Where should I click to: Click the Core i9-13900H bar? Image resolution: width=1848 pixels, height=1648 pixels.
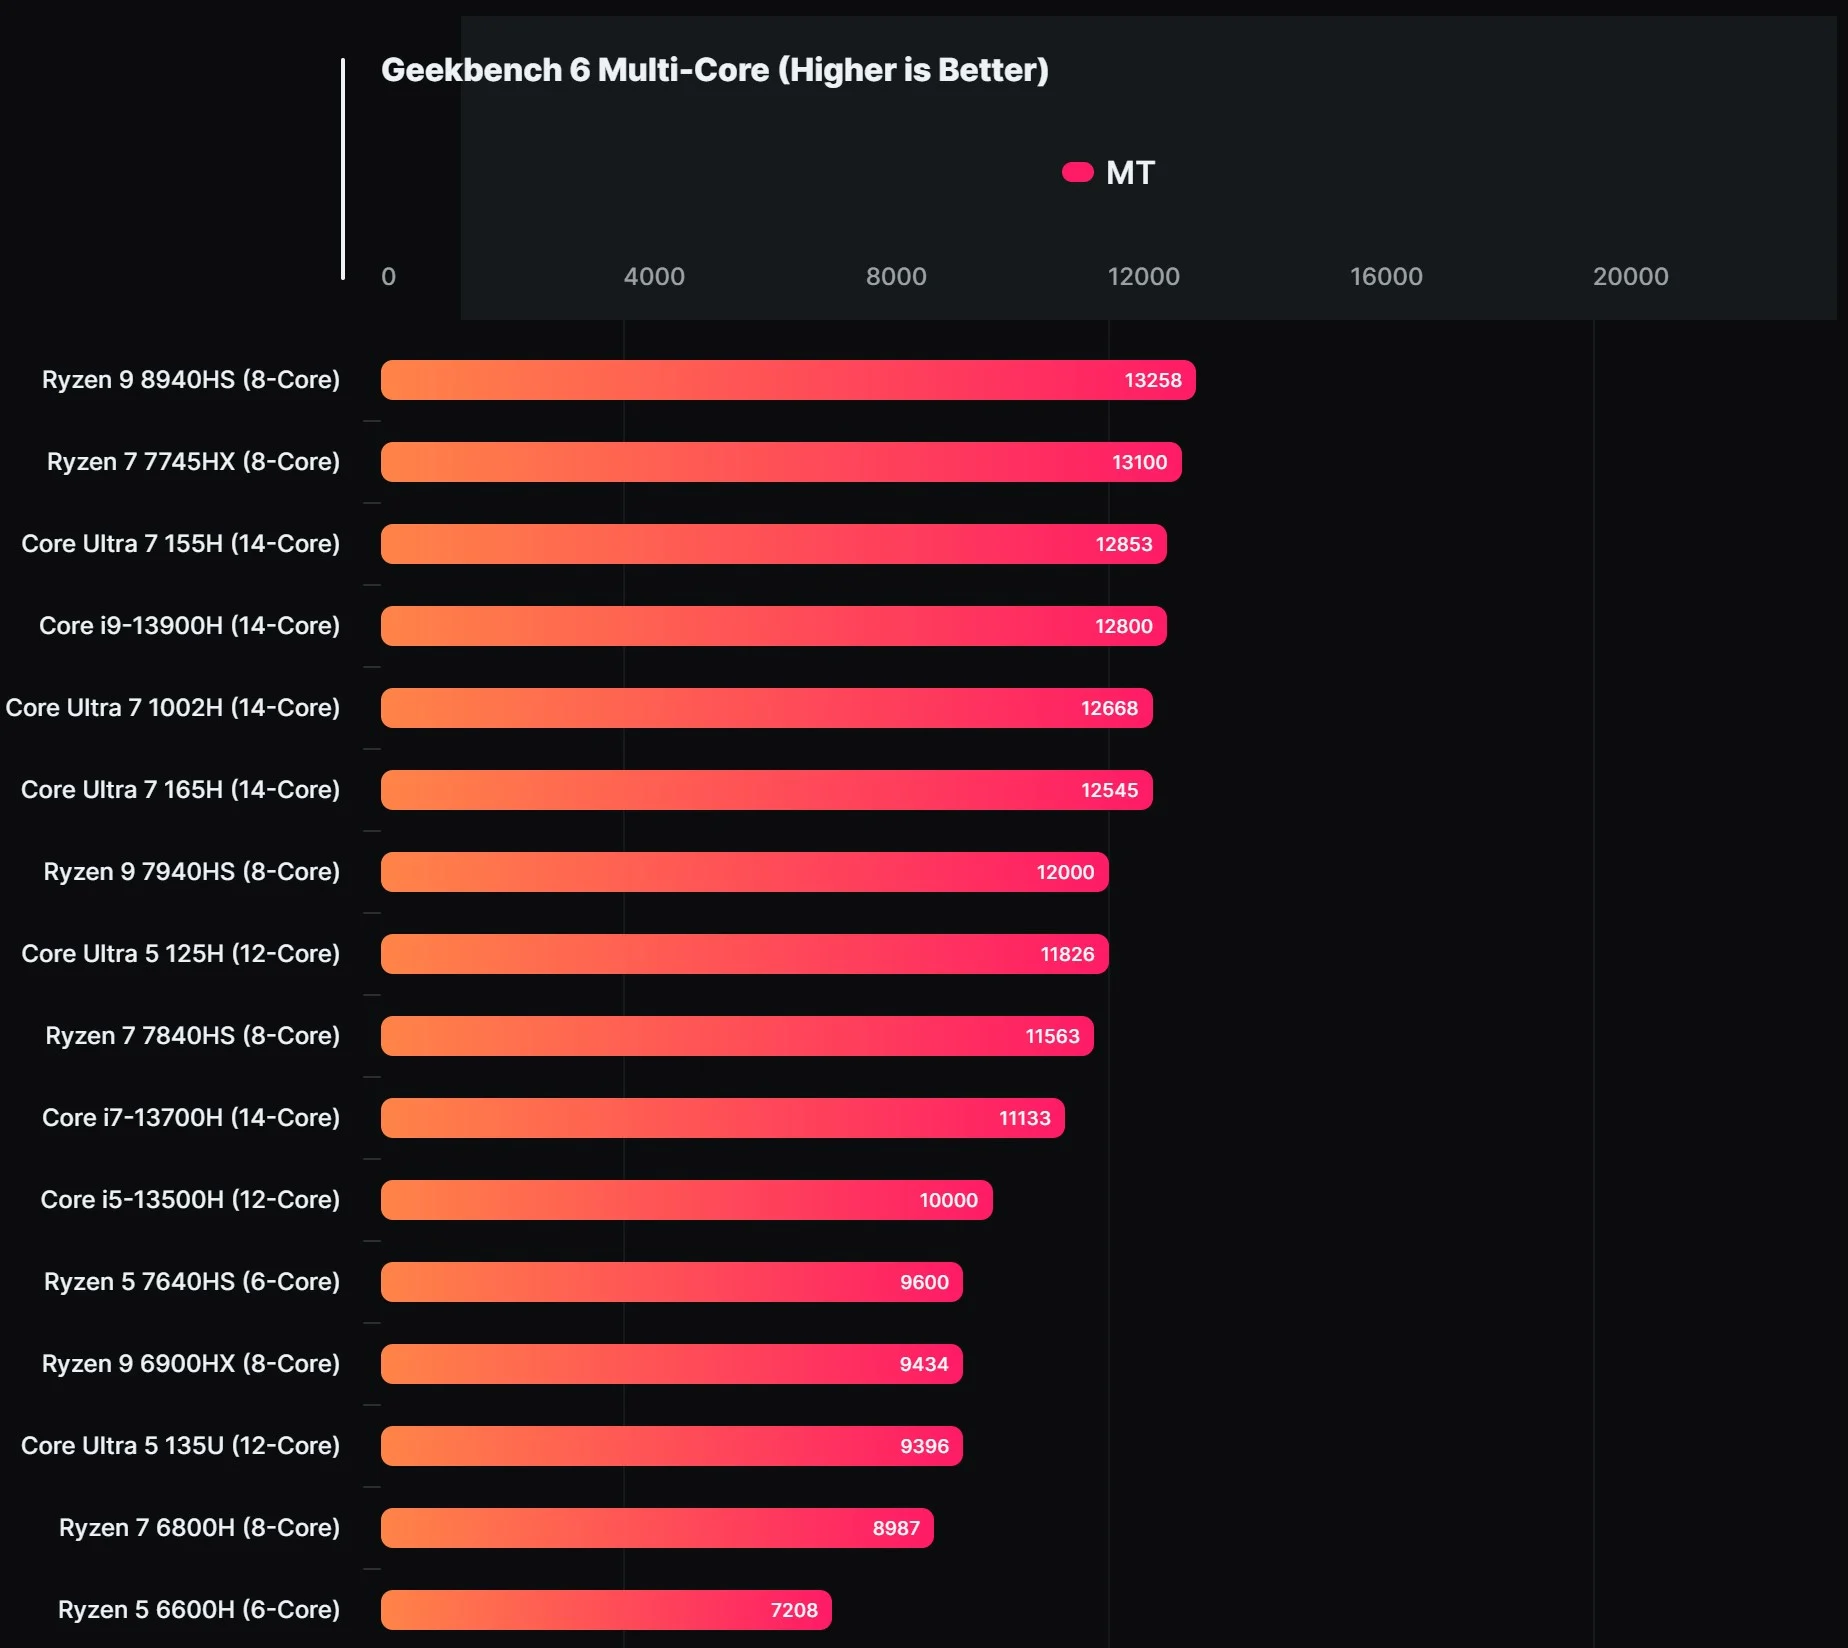tap(773, 626)
